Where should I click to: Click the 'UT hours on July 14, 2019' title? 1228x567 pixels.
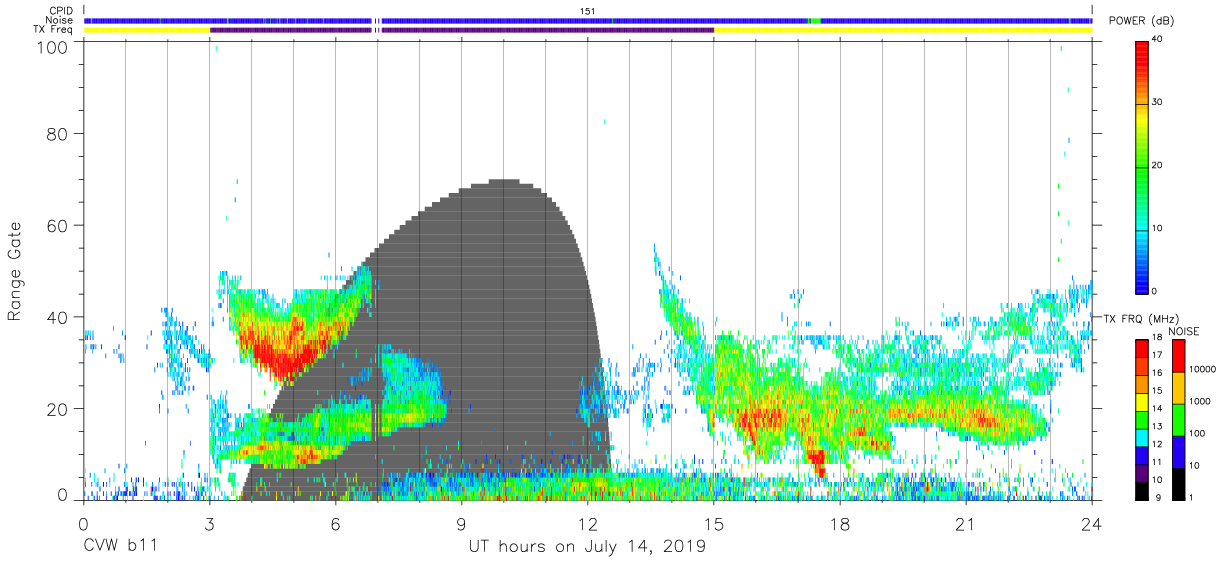(x=587, y=547)
